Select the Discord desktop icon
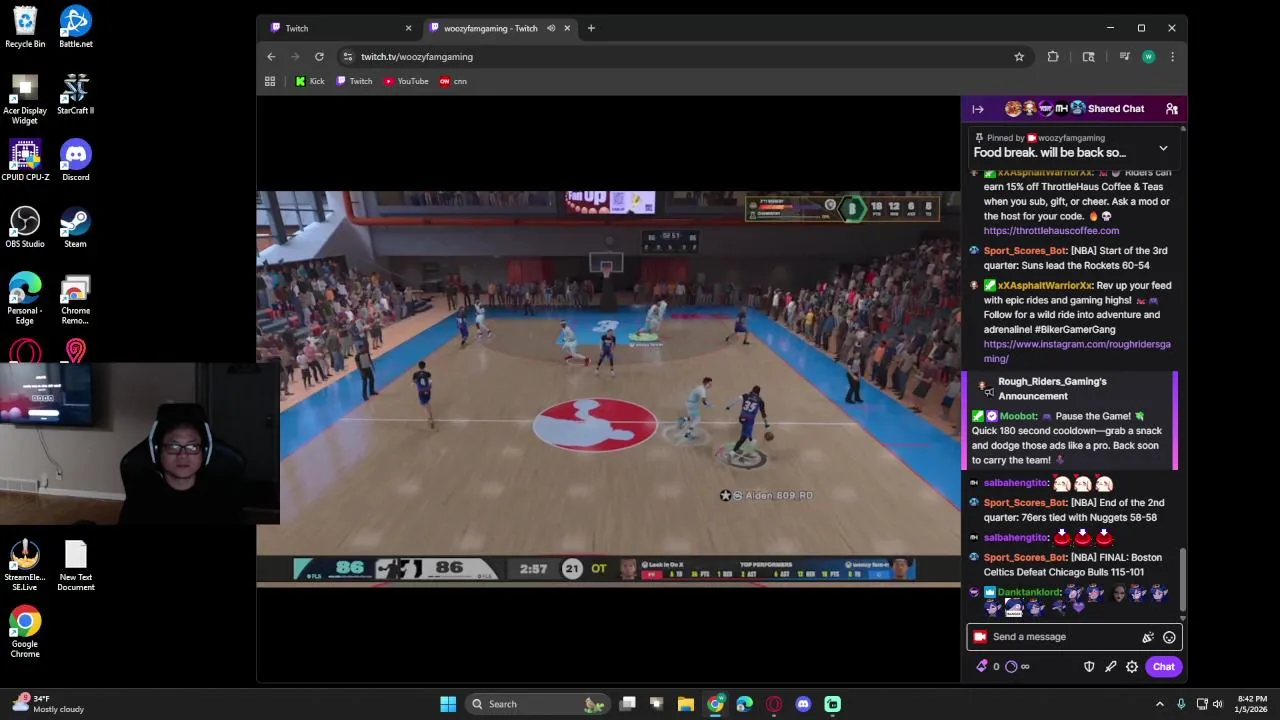The height and width of the screenshot is (720, 1280). point(76,160)
